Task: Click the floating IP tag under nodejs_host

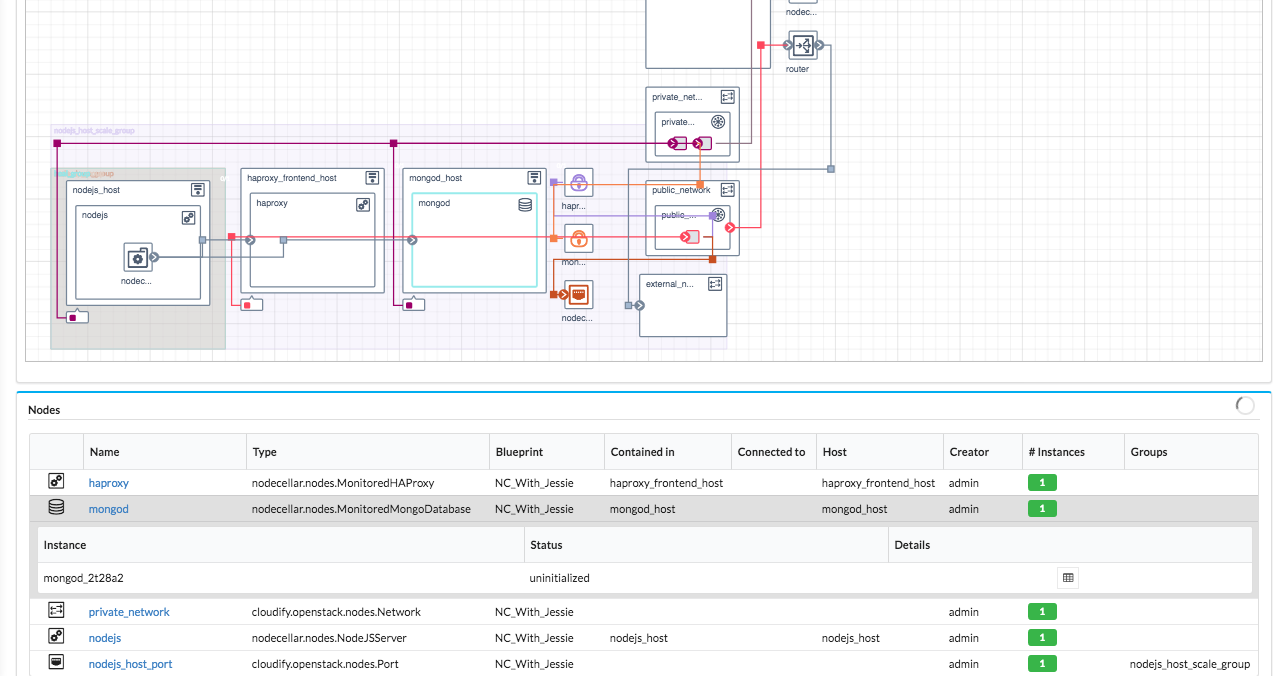Action: click(77, 317)
